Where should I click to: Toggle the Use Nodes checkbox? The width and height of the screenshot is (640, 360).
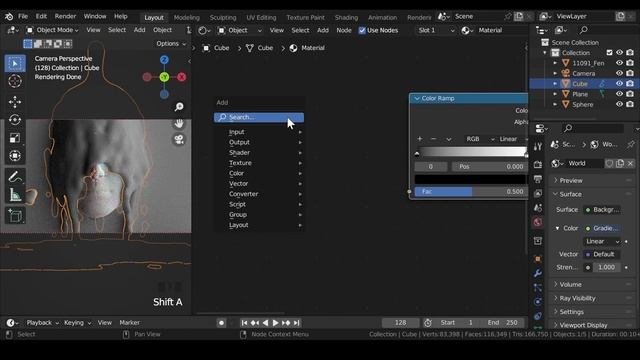point(362,30)
